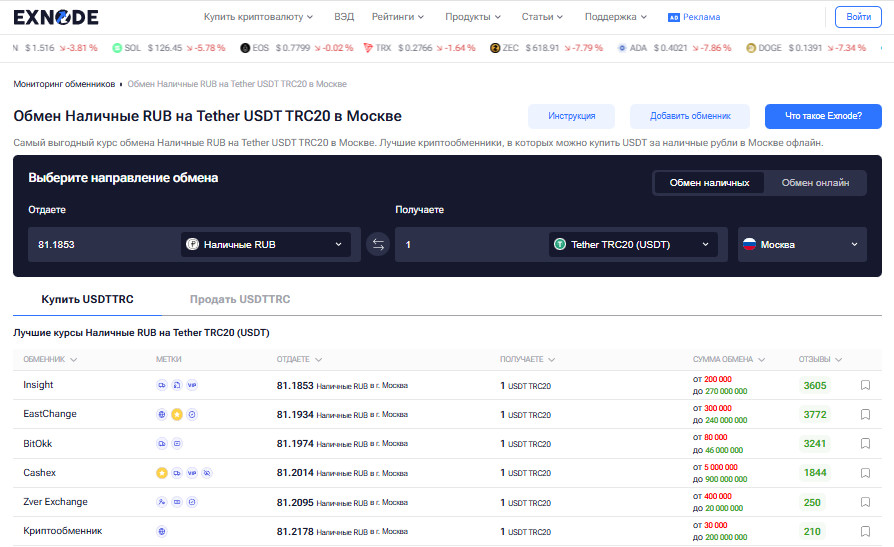This screenshot has height=547, width=894.
Task: Sort table by ОТДАЕТЕ column
Action: point(299,360)
